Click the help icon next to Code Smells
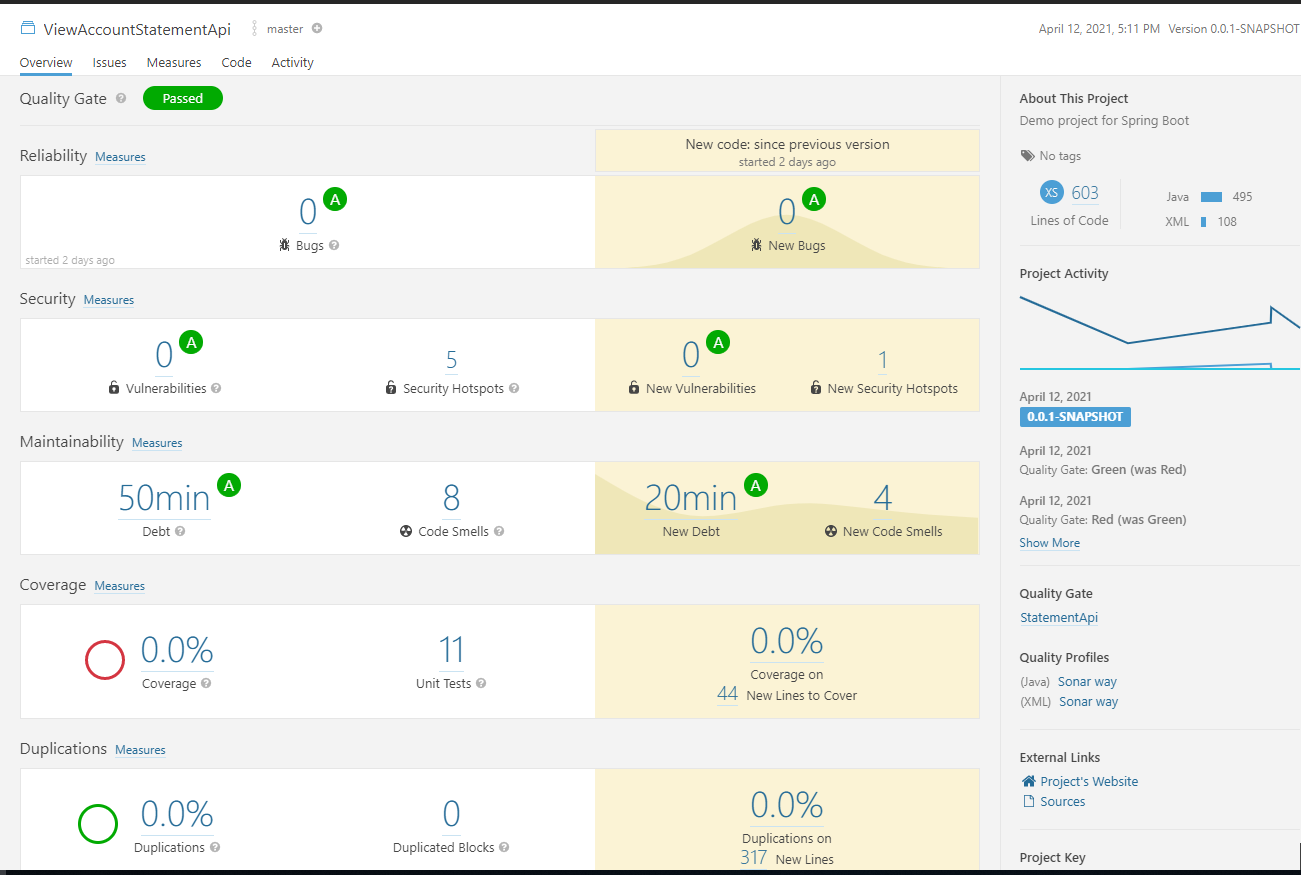 click(499, 531)
